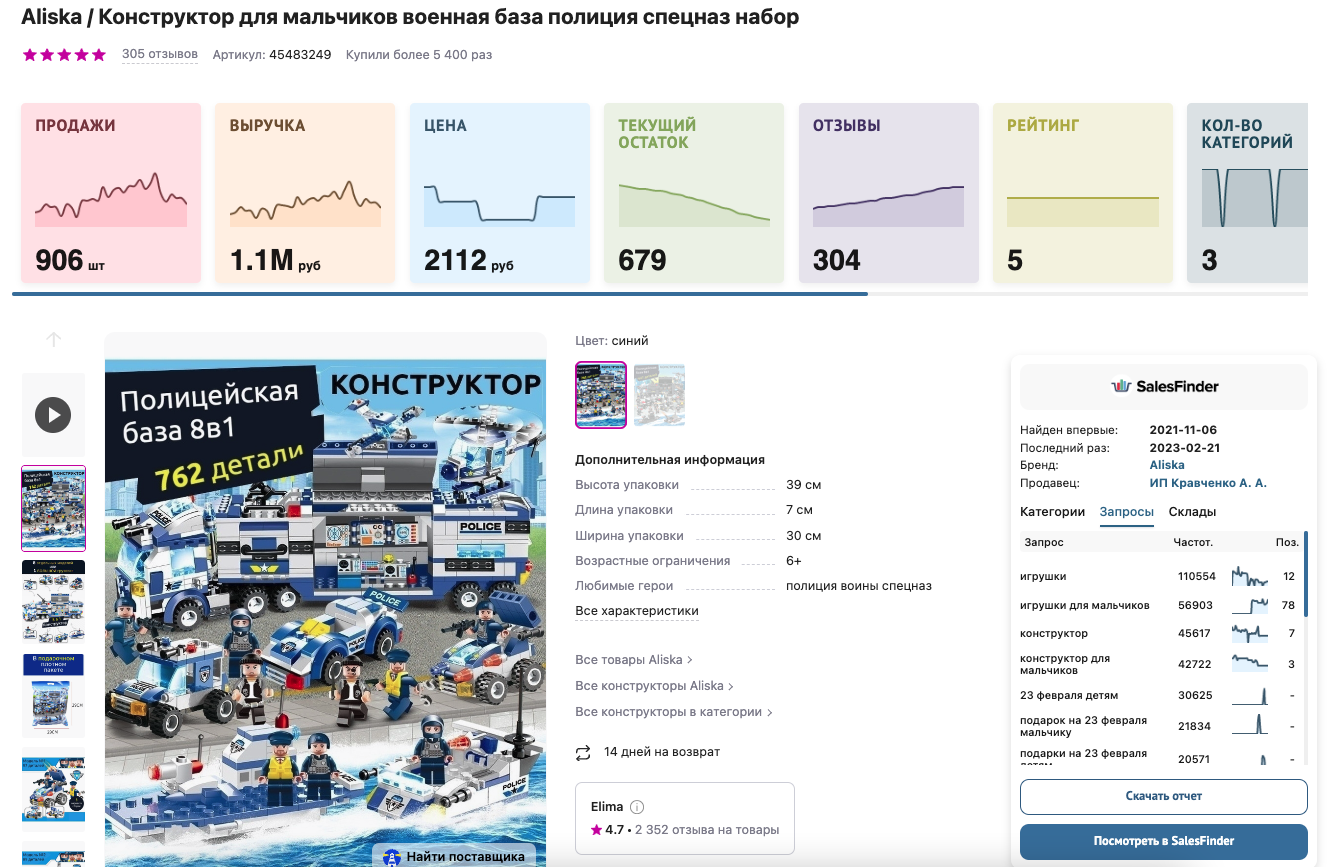1335x867 pixels.
Task: Expand Все характеристики link
Action: (637, 611)
